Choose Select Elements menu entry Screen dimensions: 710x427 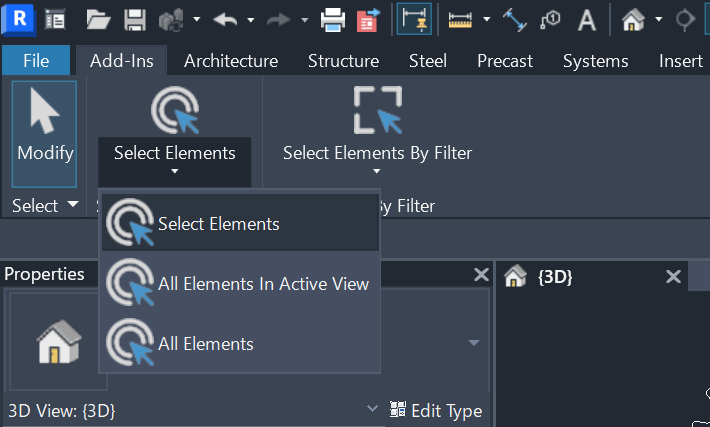(x=218, y=224)
